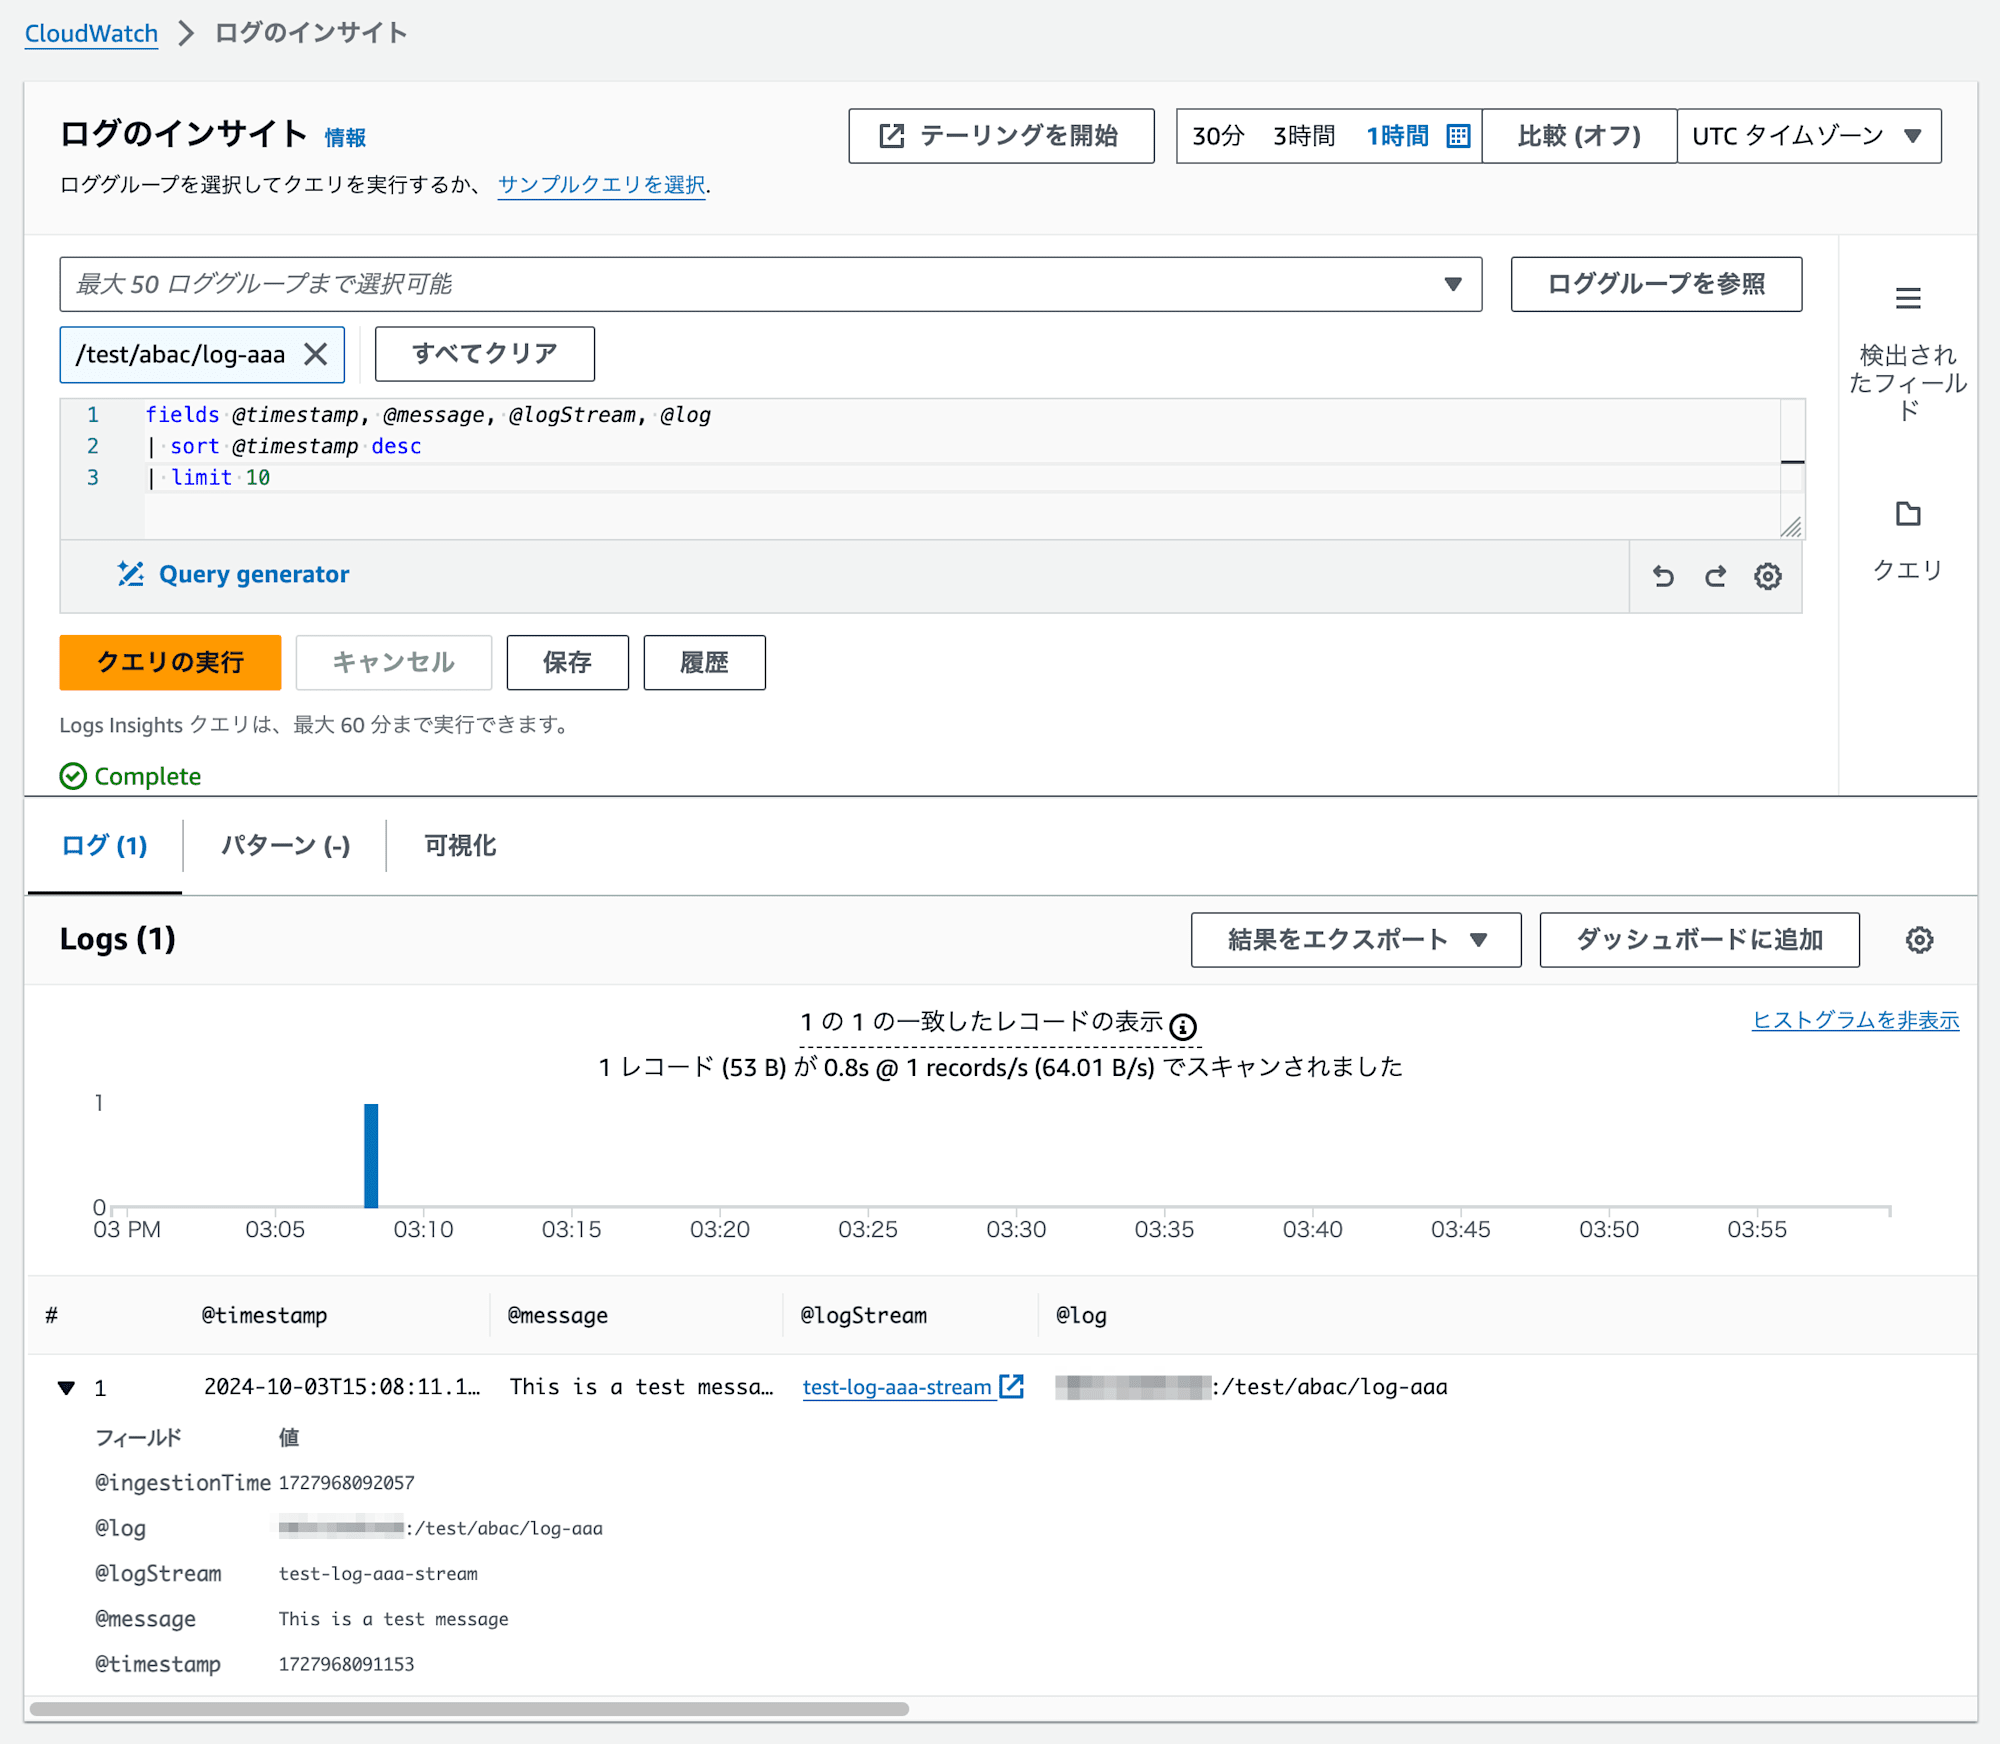Click the timestamp cell 2024-10-03T15:08:11

(x=342, y=1387)
